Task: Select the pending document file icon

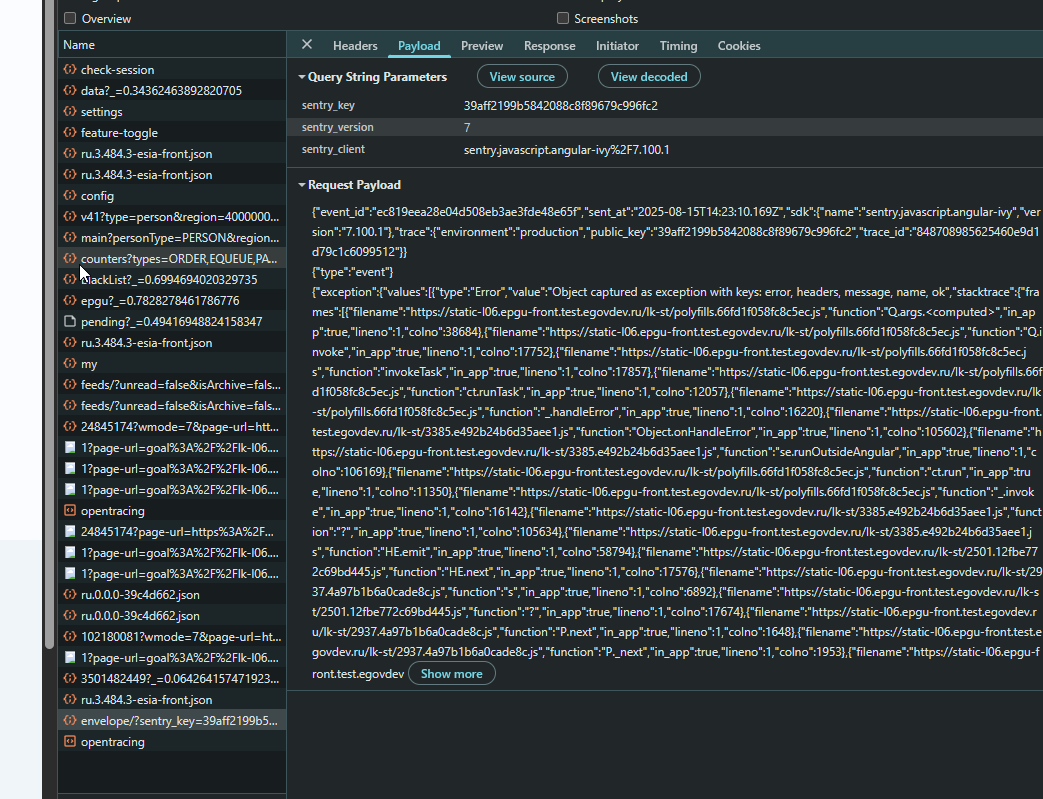Action: 70,321
